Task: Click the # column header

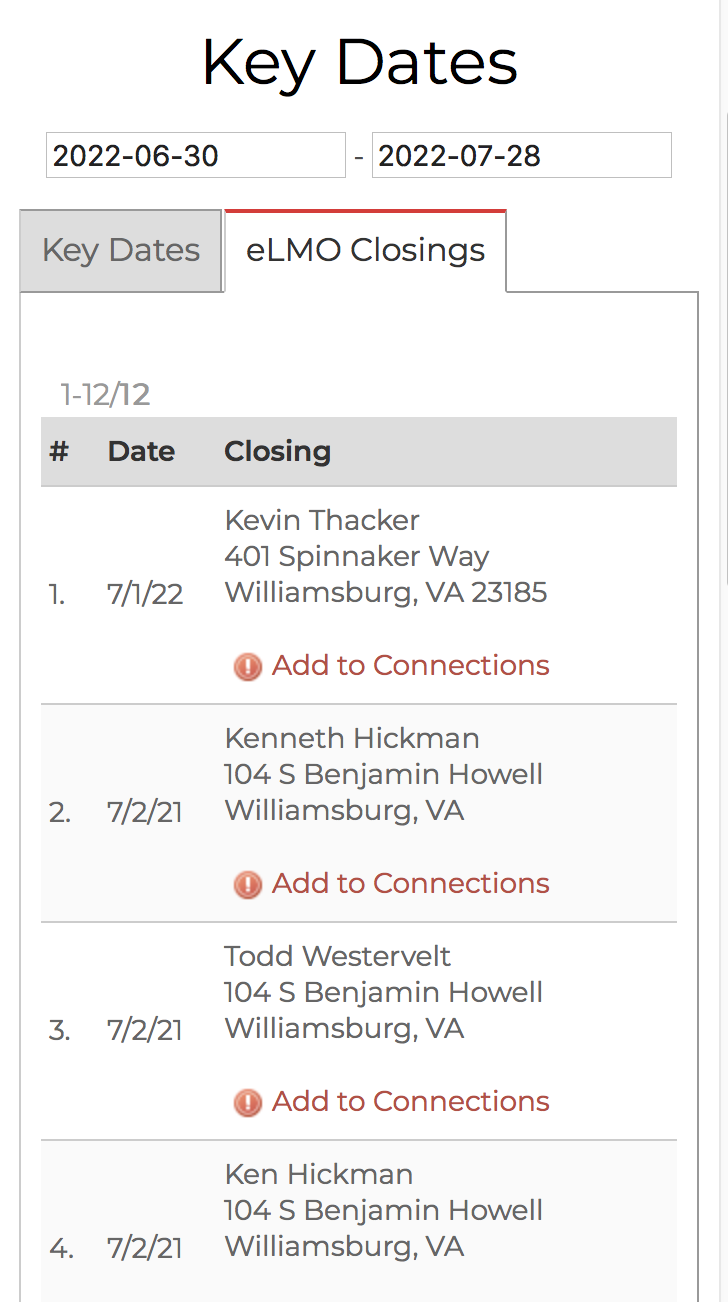Action: (x=59, y=452)
